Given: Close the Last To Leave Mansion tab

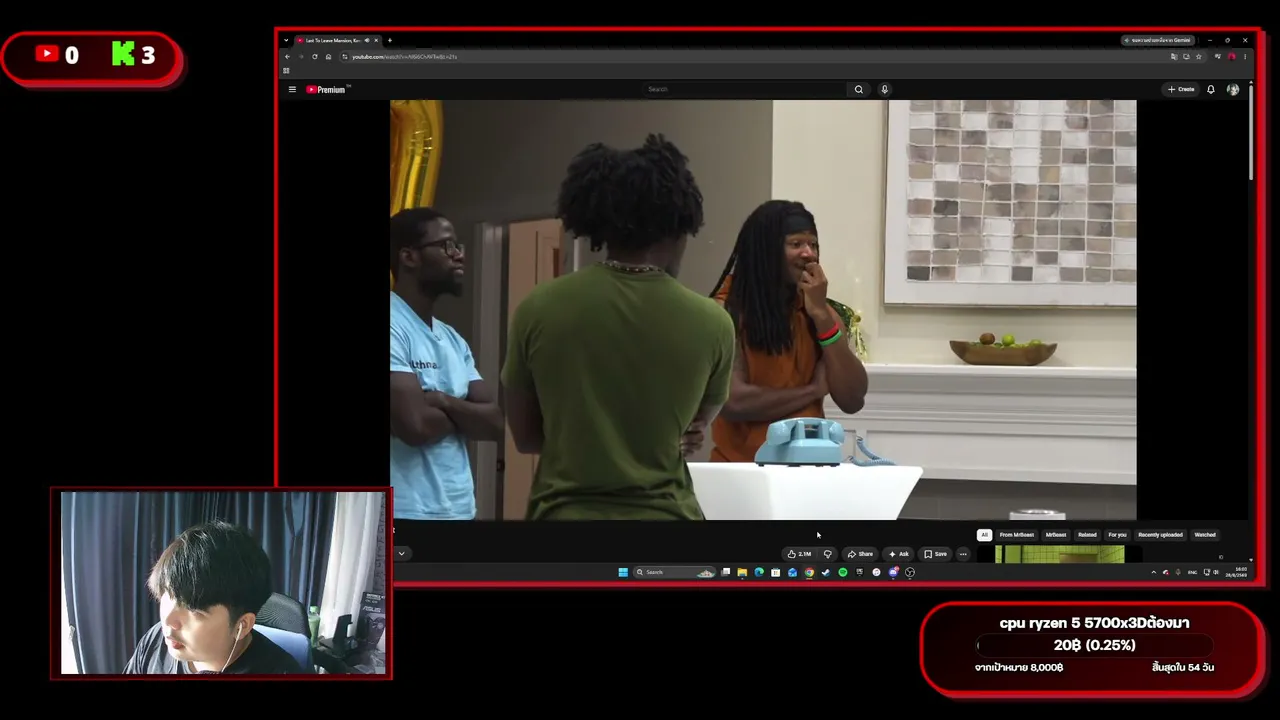Looking at the screenshot, I should pos(377,41).
